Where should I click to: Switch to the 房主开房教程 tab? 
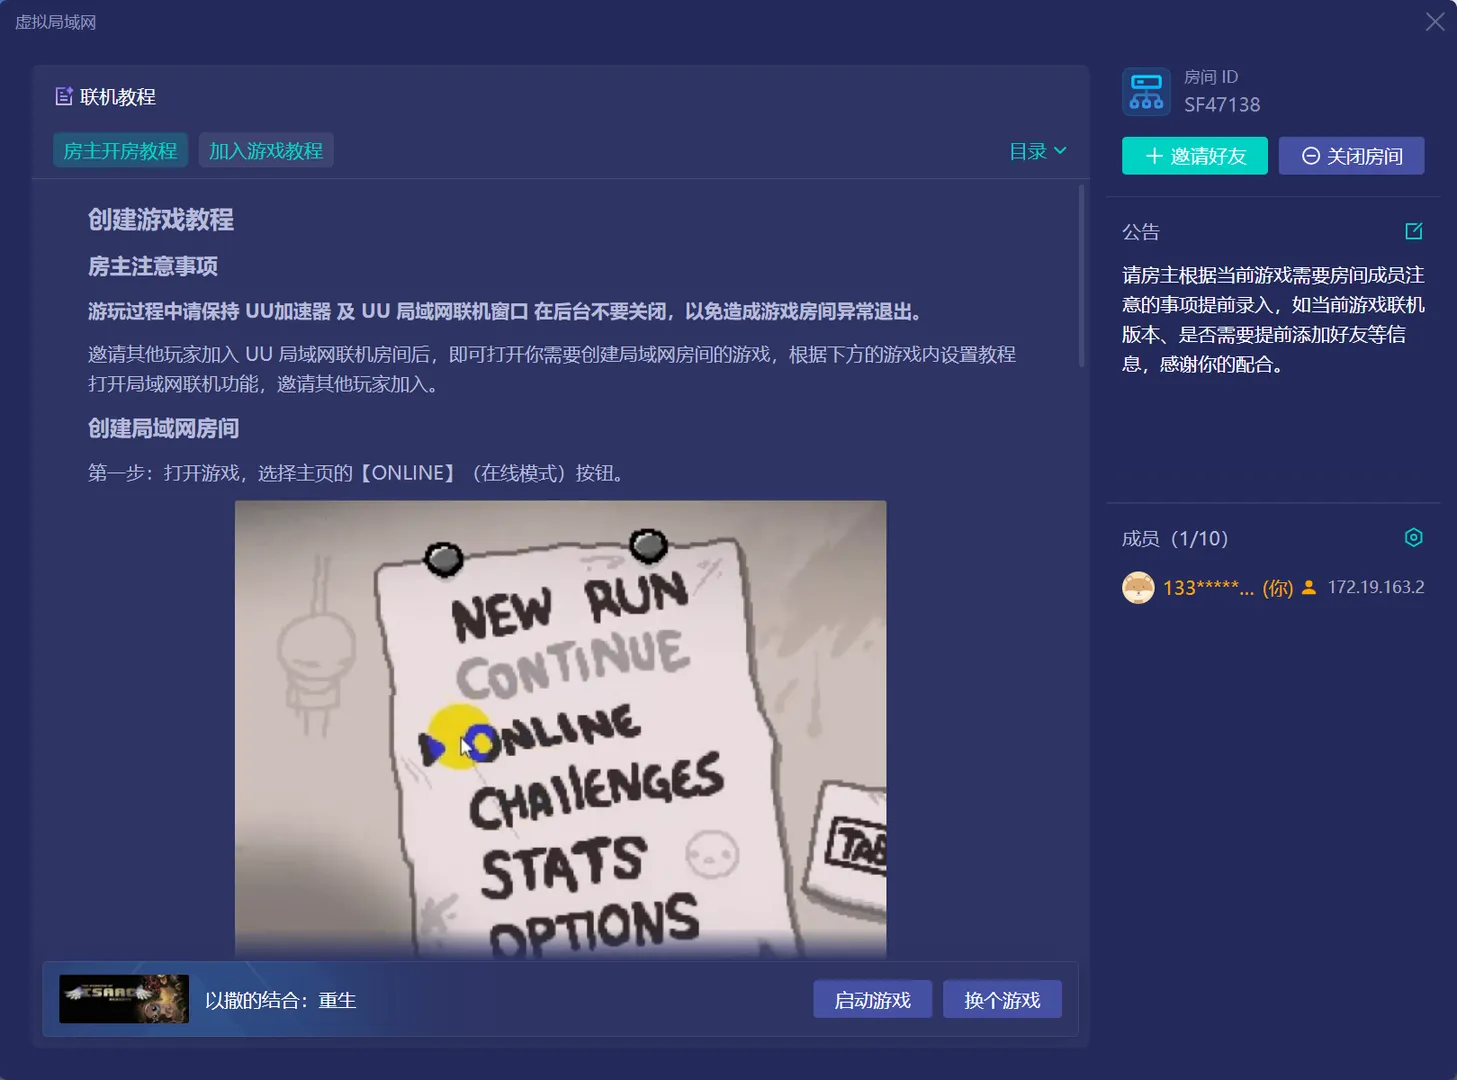[x=120, y=151]
